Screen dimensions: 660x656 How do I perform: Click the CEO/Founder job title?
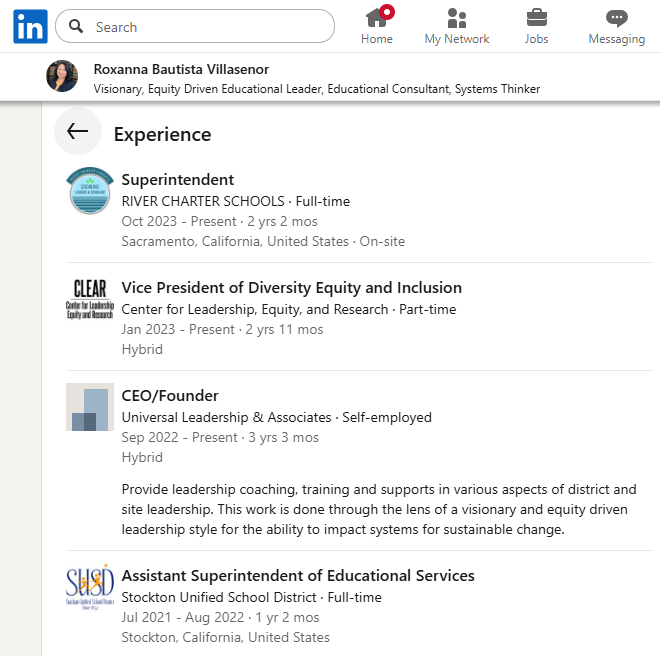pyautogui.click(x=170, y=396)
